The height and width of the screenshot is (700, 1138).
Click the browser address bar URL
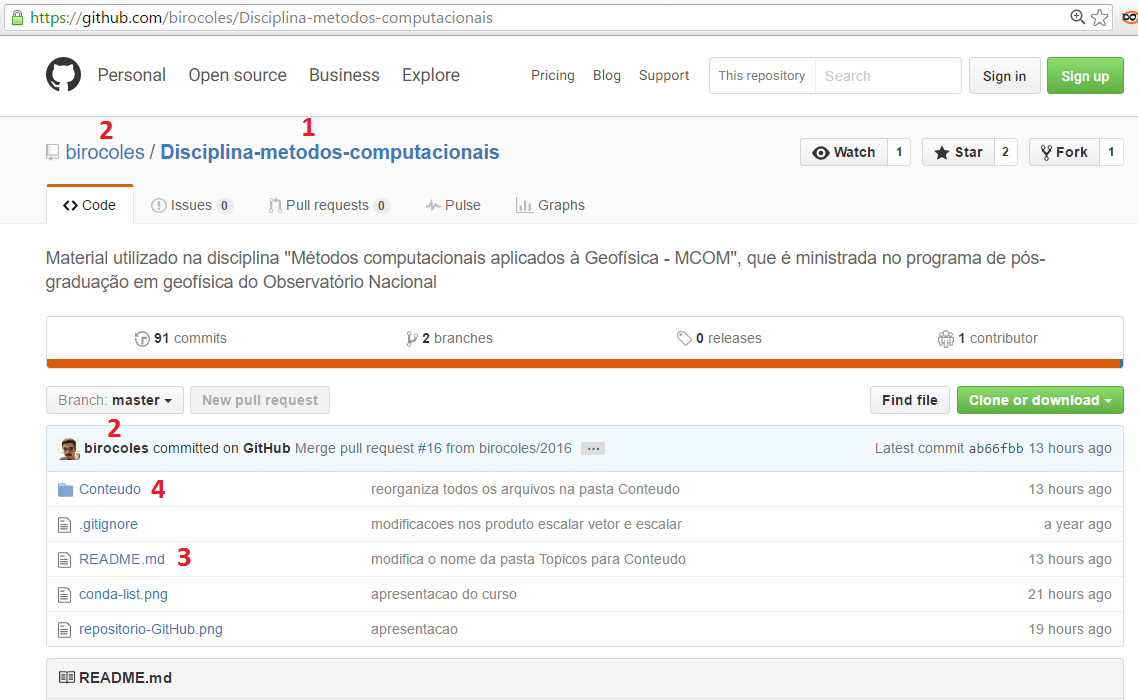point(261,17)
